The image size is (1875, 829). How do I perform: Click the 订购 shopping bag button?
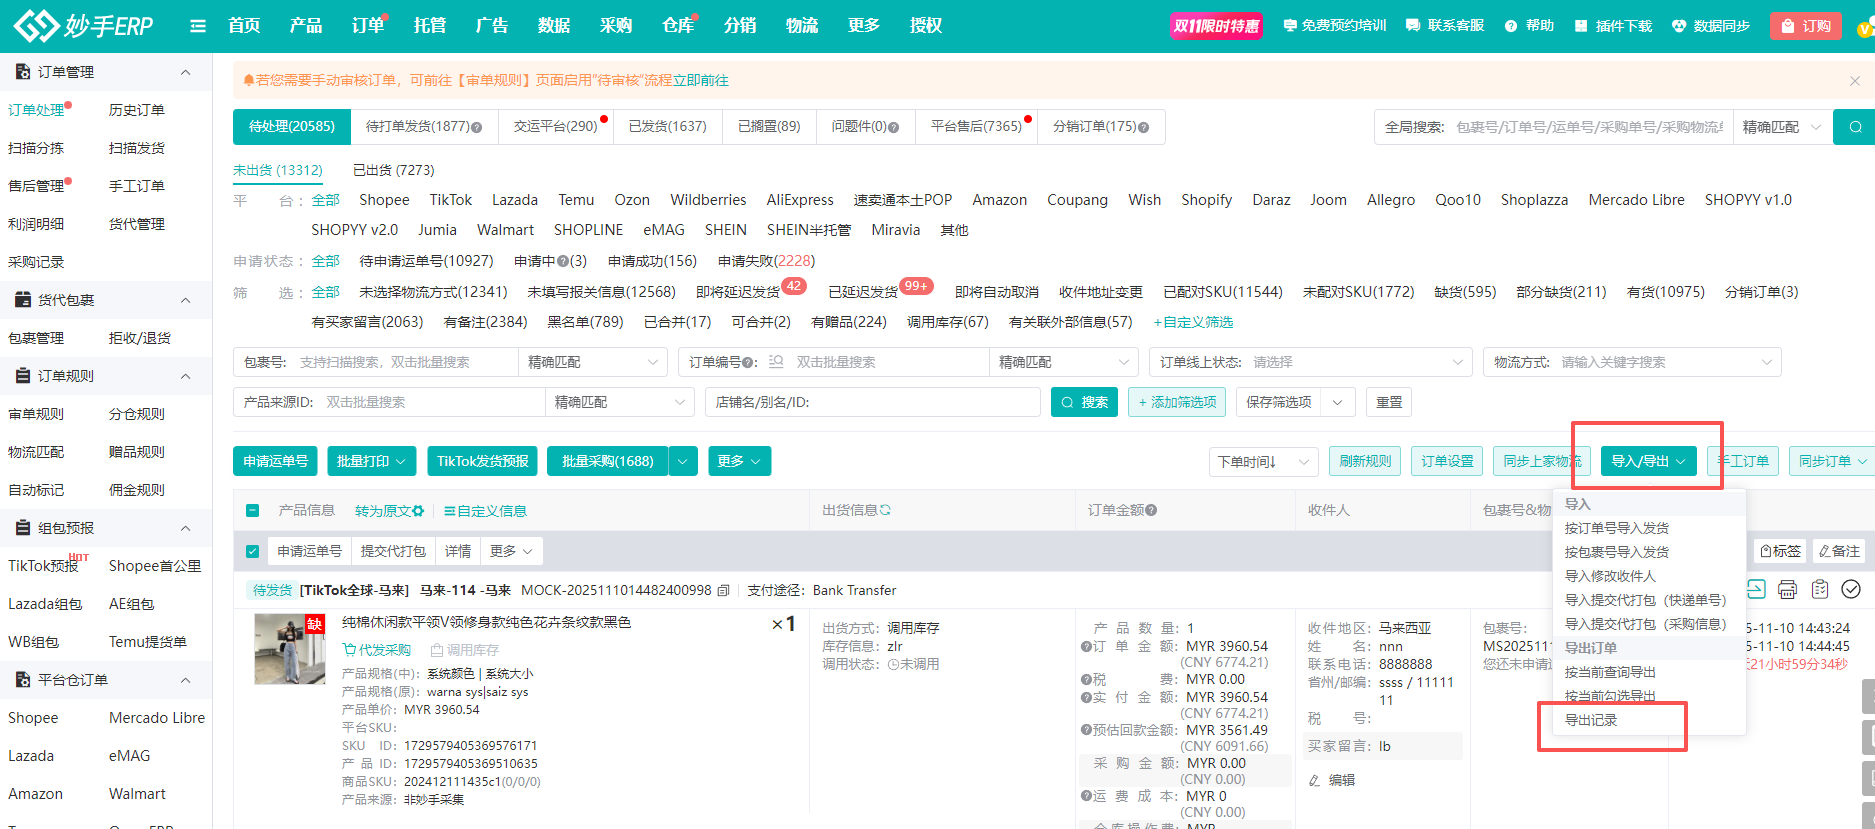tap(1807, 26)
